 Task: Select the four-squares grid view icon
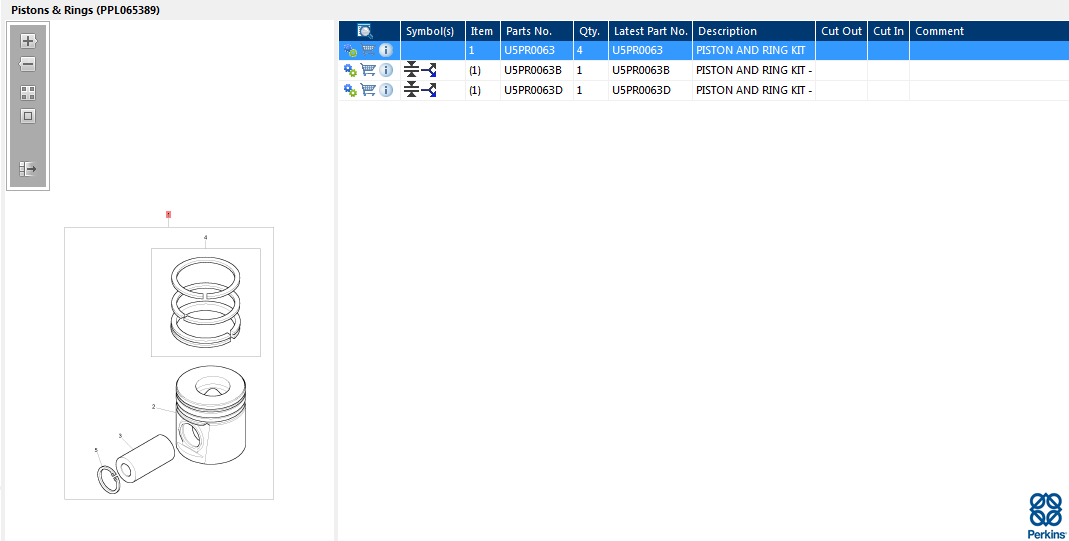coord(28,93)
